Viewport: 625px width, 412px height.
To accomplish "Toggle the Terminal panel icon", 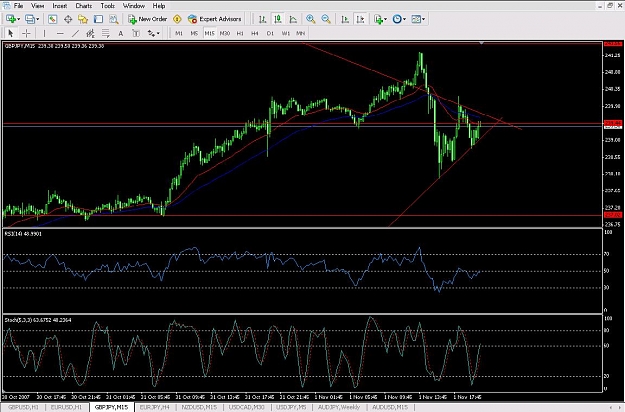I will 98,19.
